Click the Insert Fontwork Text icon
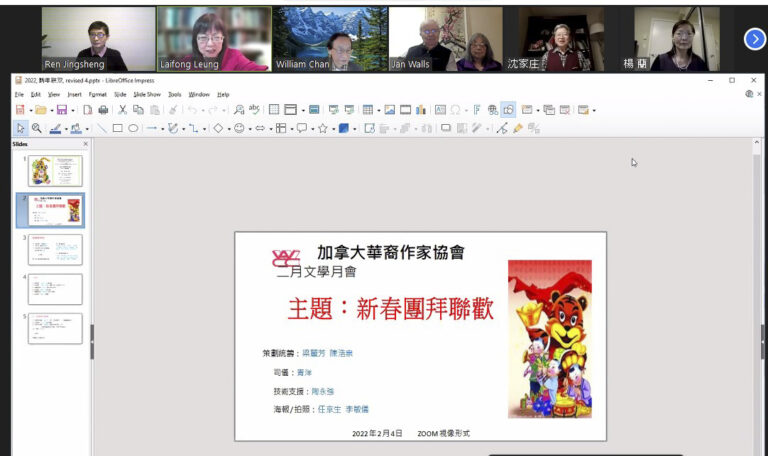 coord(477,110)
